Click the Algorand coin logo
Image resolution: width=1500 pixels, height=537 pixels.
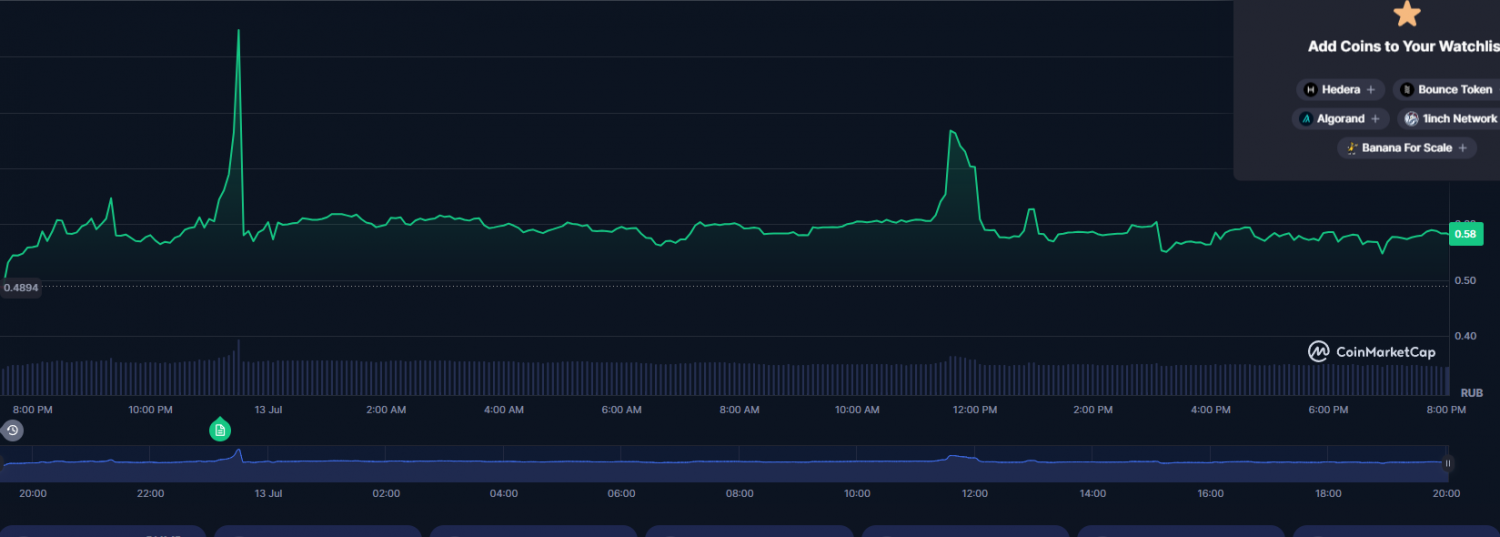point(1305,119)
